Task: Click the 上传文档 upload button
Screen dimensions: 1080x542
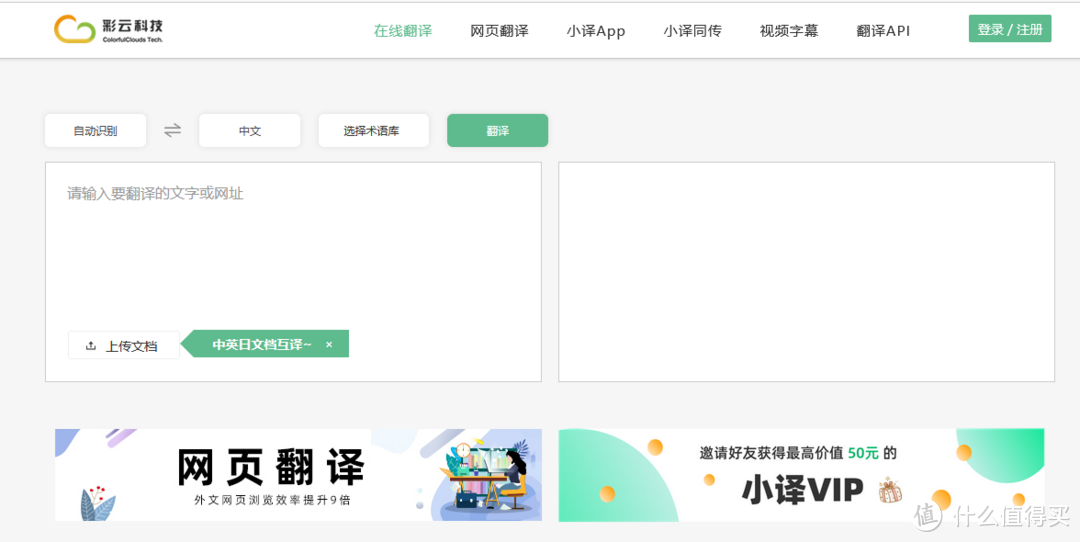Action: pos(123,345)
